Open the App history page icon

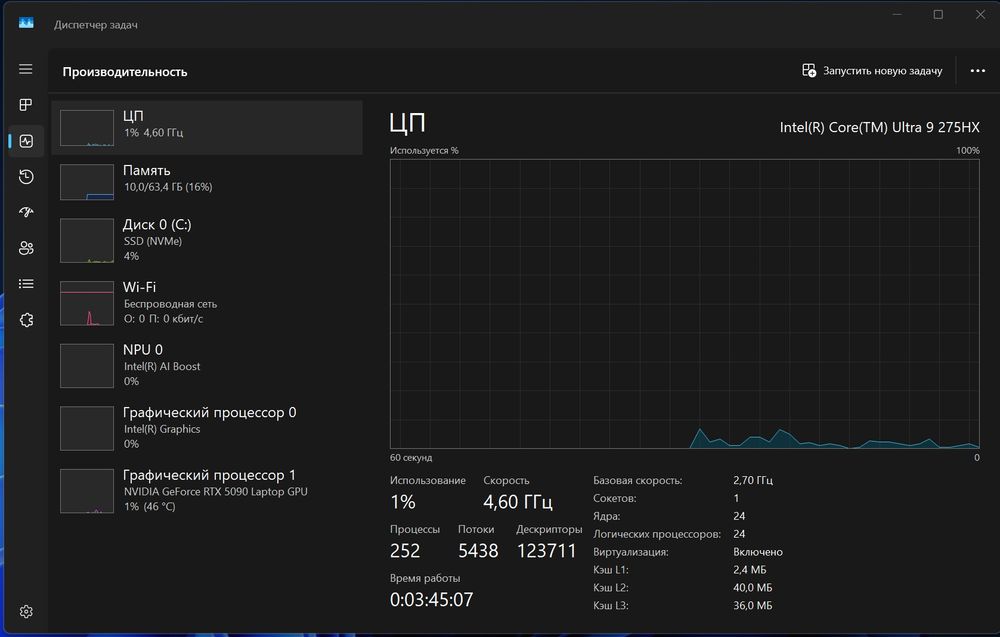[x=26, y=177]
